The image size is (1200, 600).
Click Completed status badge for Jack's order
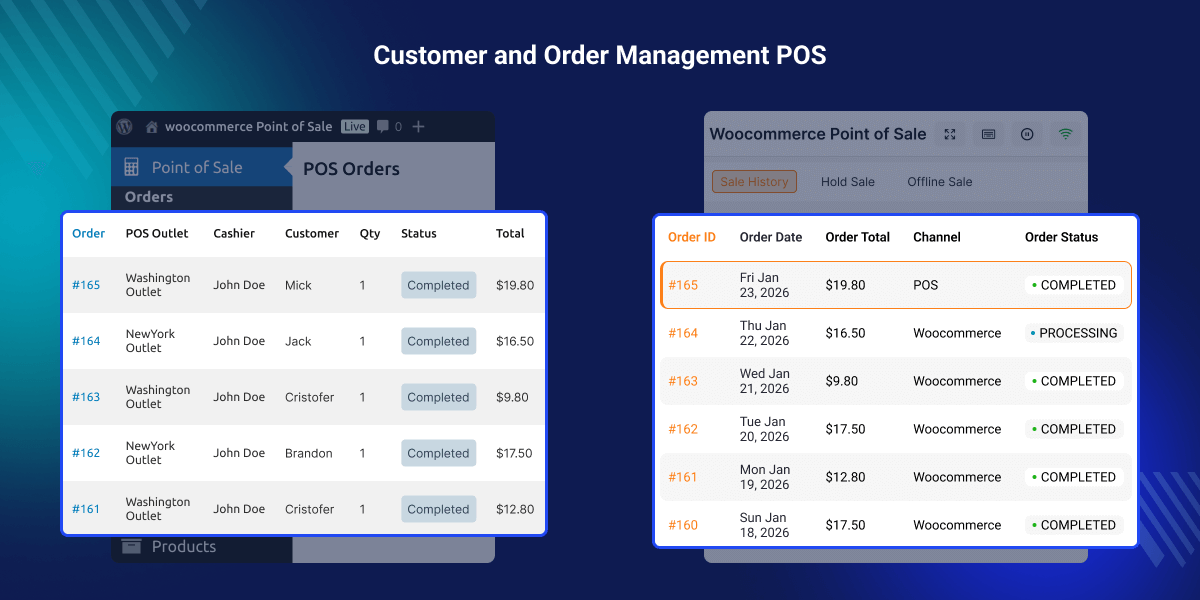tap(438, 341)
